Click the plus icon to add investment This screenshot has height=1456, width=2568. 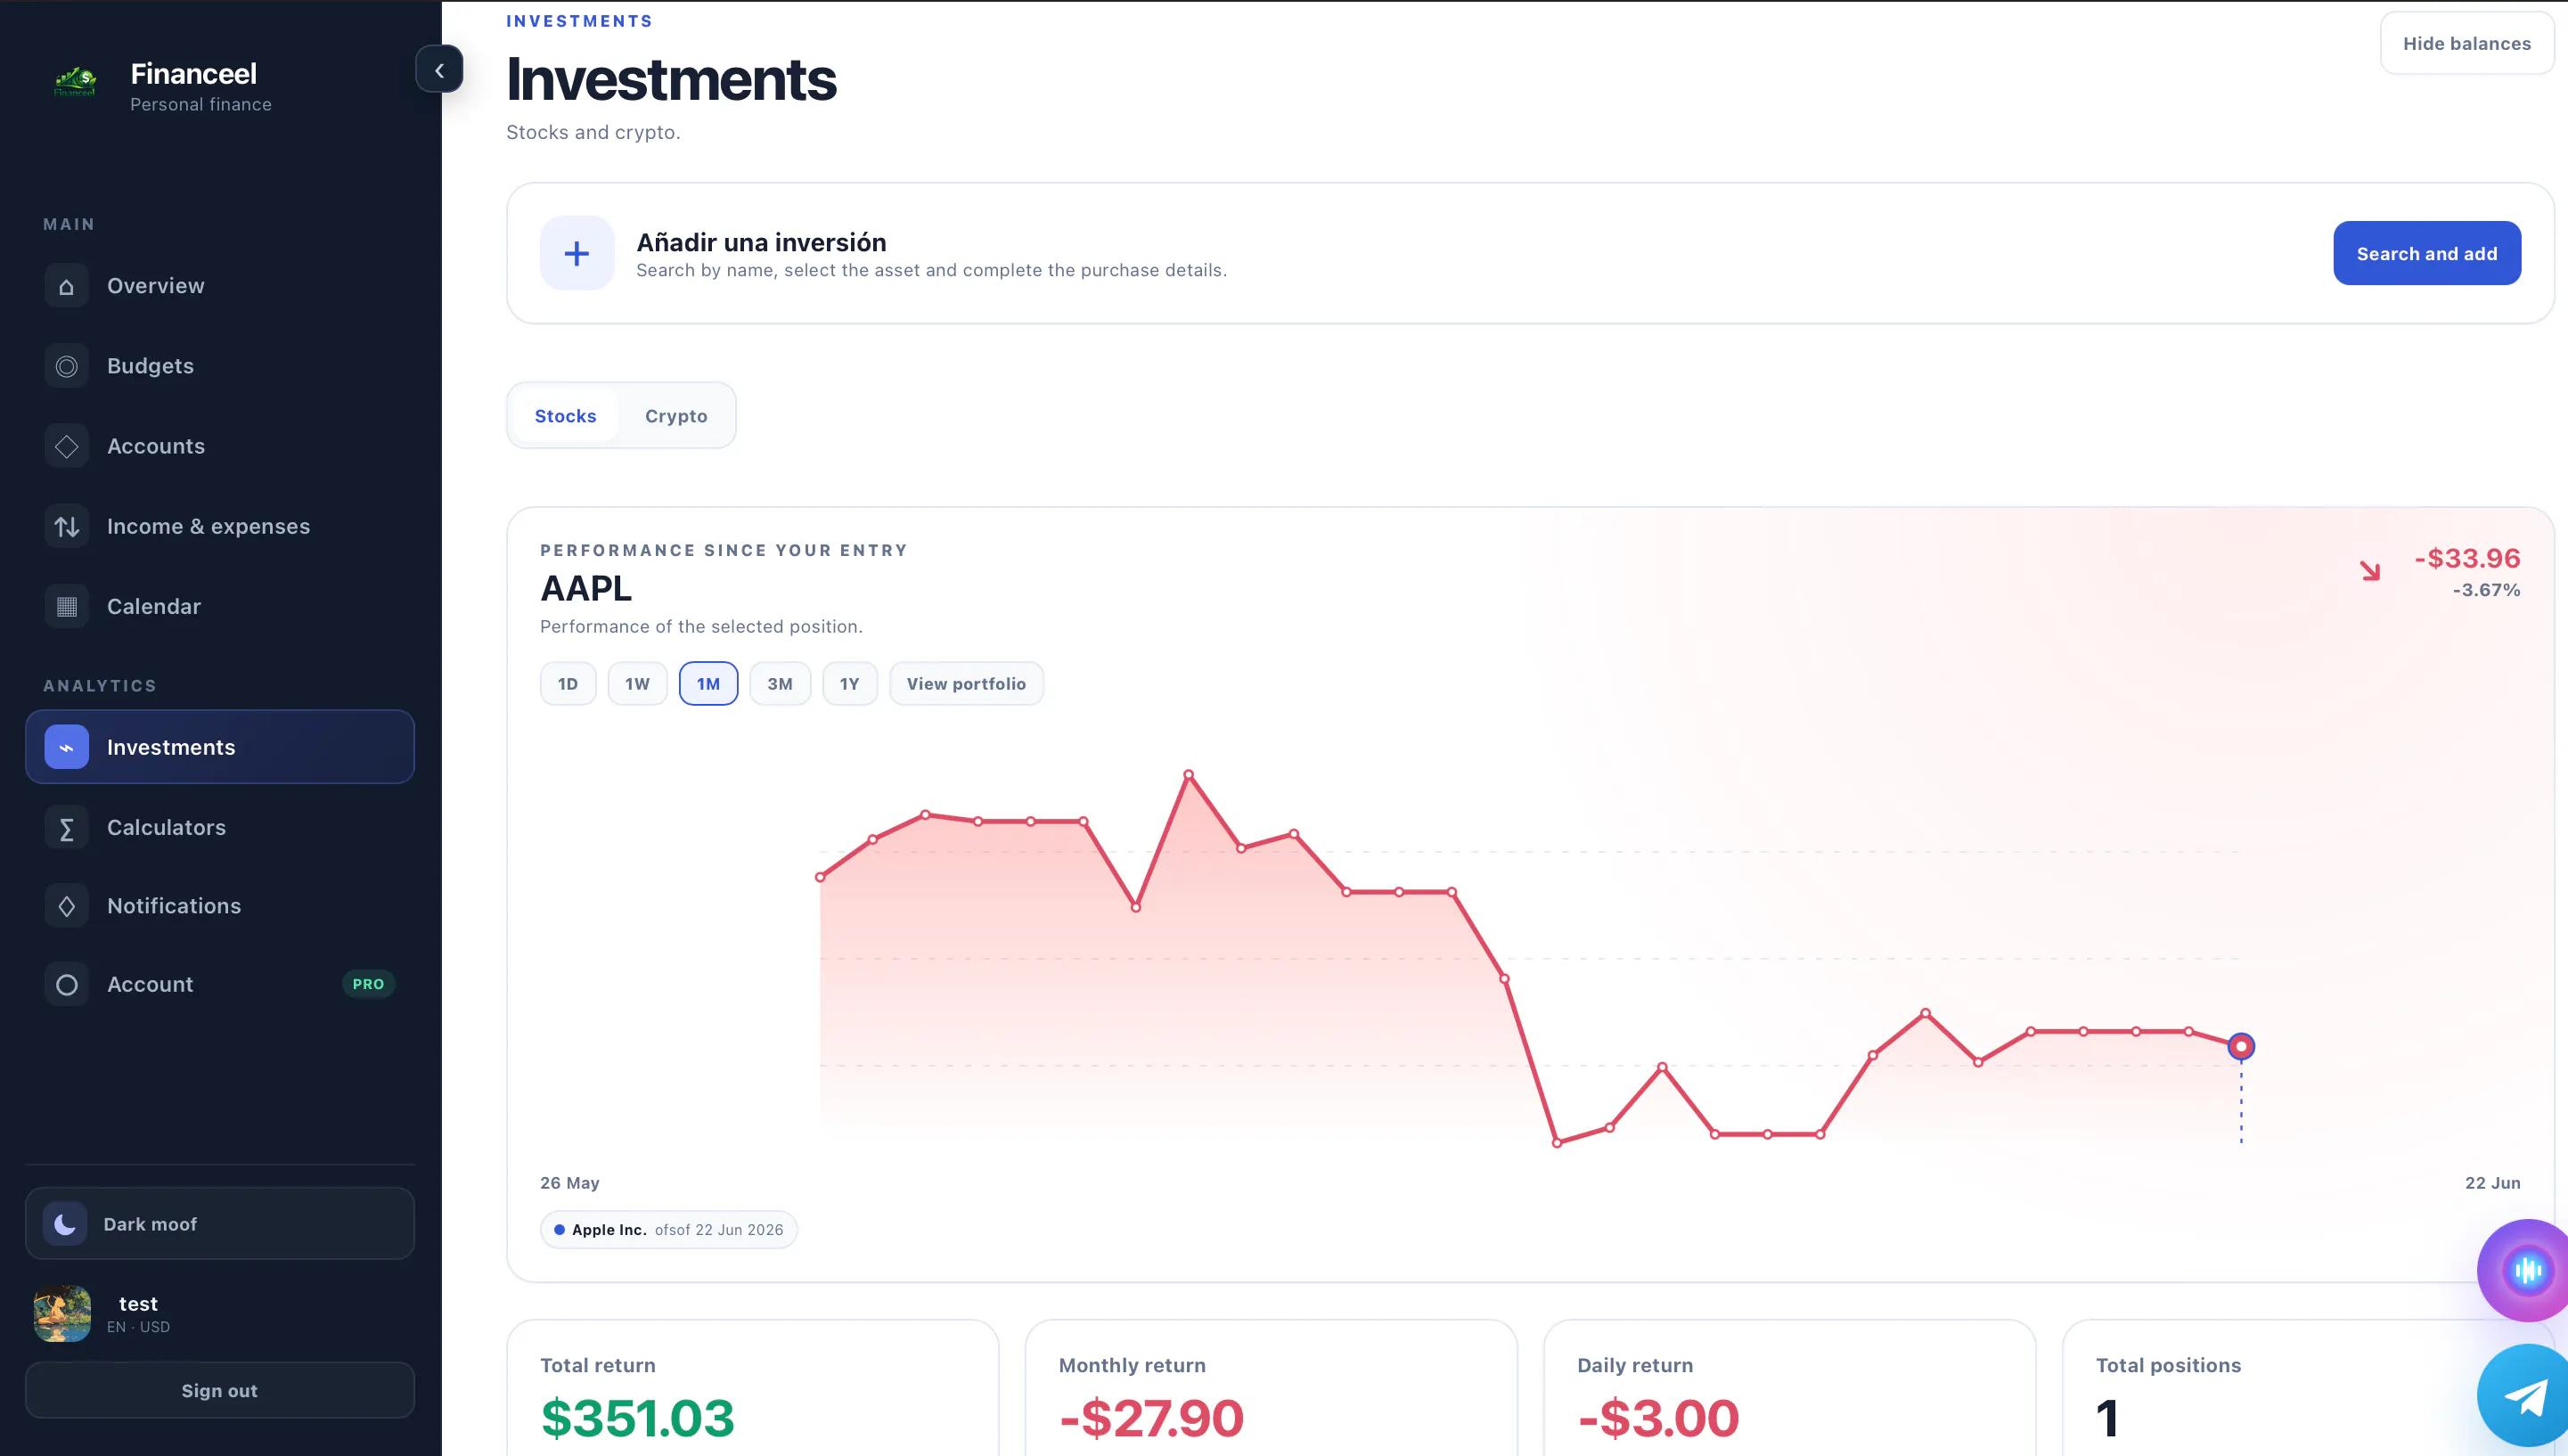point(577,253)
